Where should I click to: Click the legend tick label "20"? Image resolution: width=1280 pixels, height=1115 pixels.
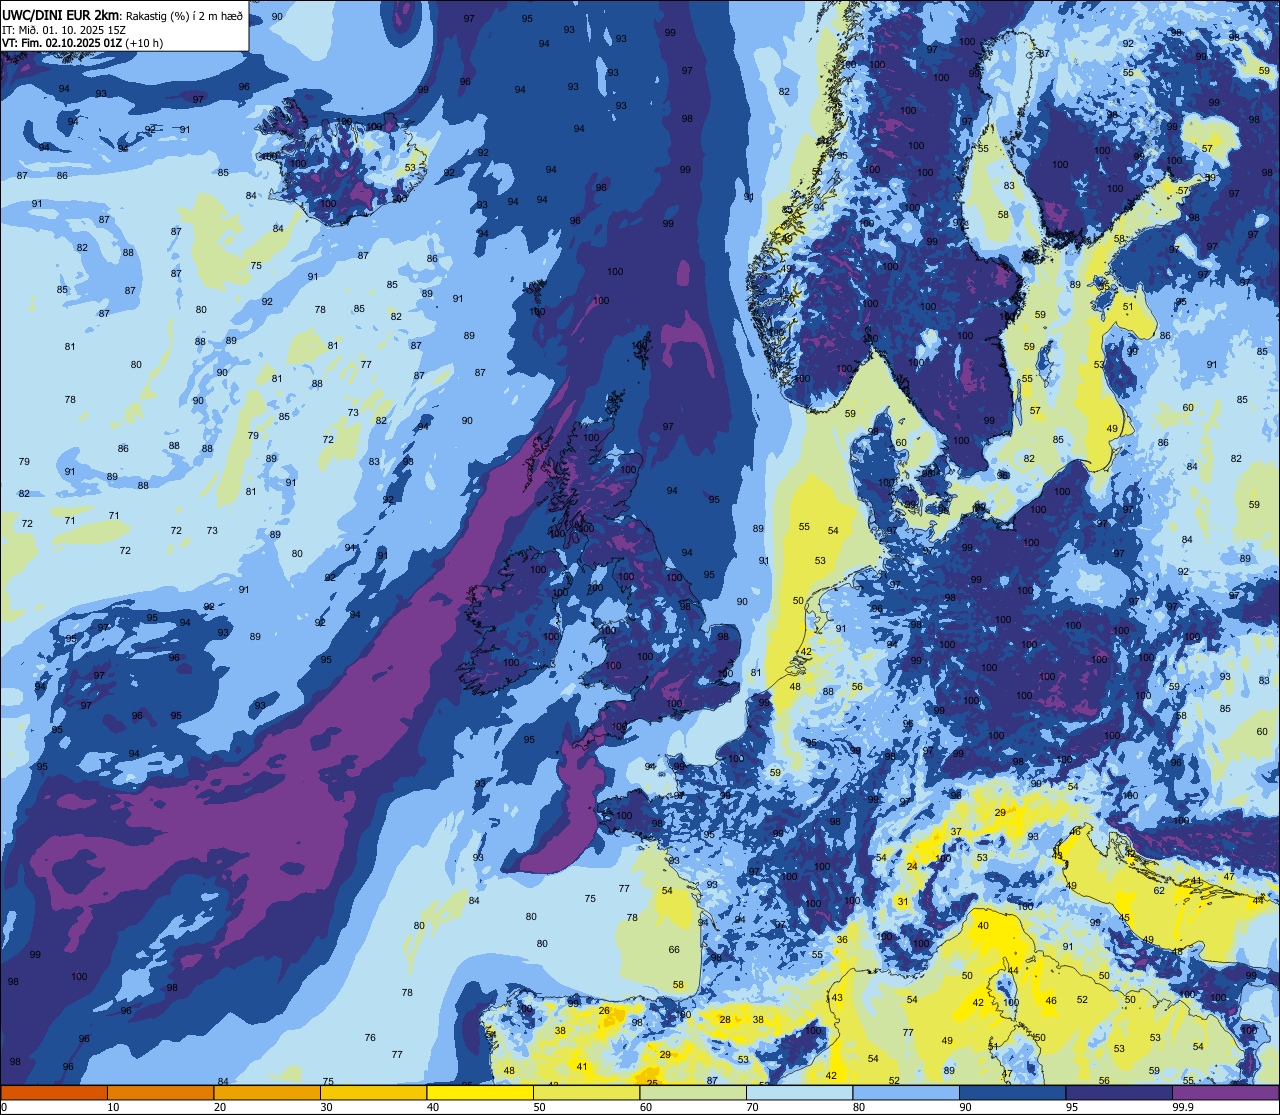tap(220, 1107)
